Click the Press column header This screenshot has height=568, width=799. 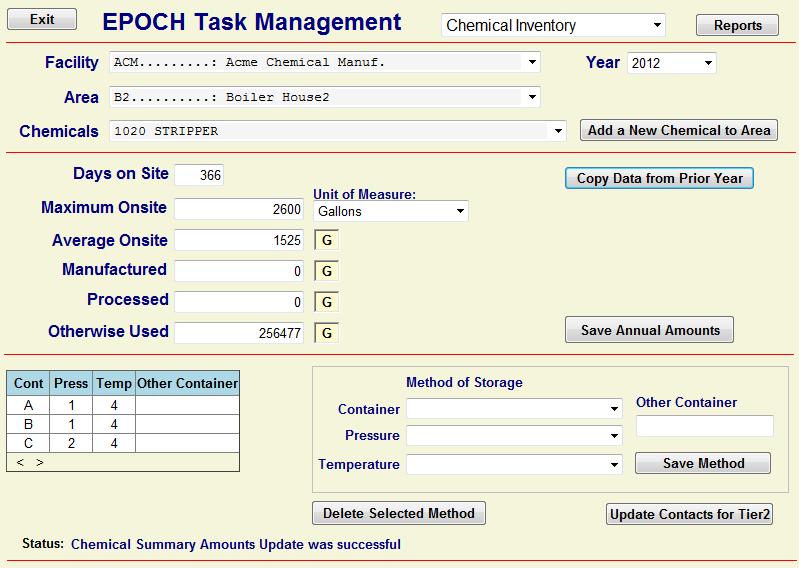tap(71, 383)
